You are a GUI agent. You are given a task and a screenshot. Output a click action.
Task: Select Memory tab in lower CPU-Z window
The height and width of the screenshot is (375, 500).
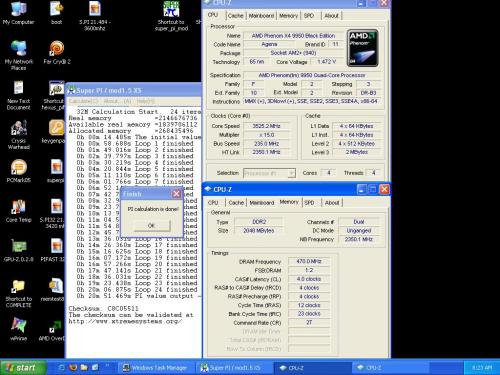(289, 202)
